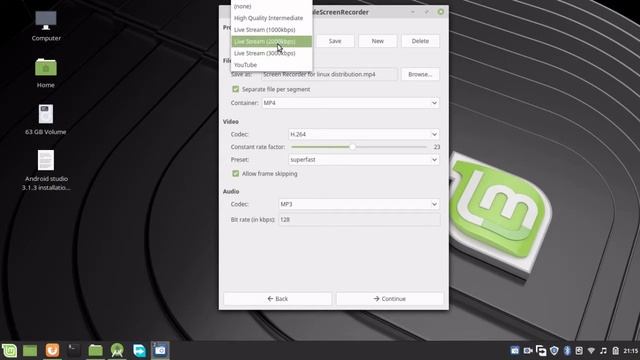The width and height of the screenshot is (640, 360).
Task: Open the Linux Mint start menu
Action: click(x=9, y=350)
